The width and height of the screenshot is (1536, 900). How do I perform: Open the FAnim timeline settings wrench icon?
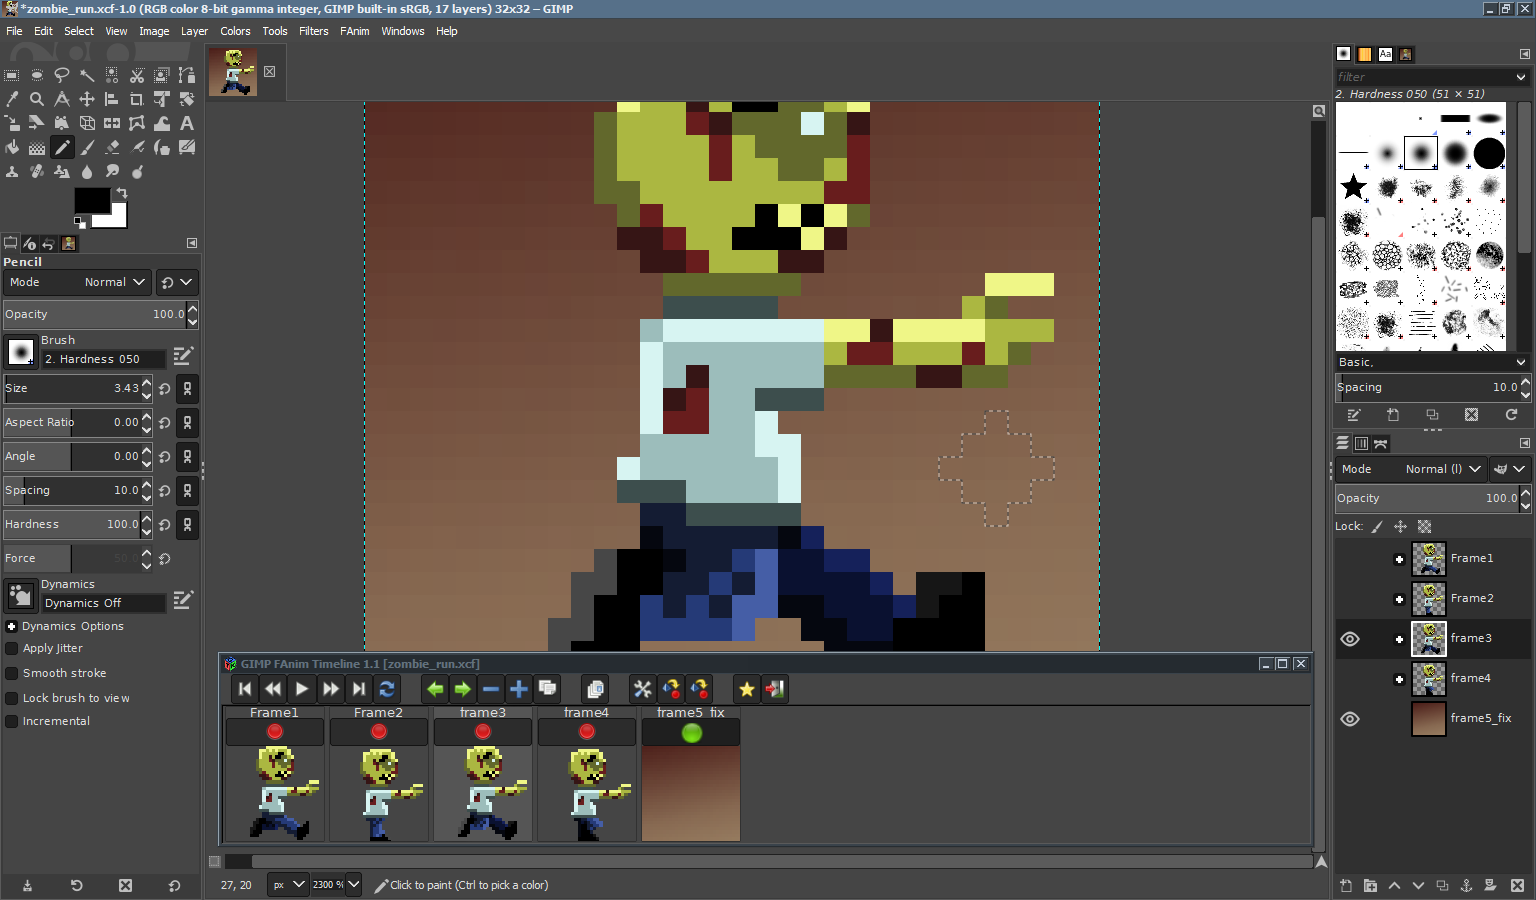(643, 689)
